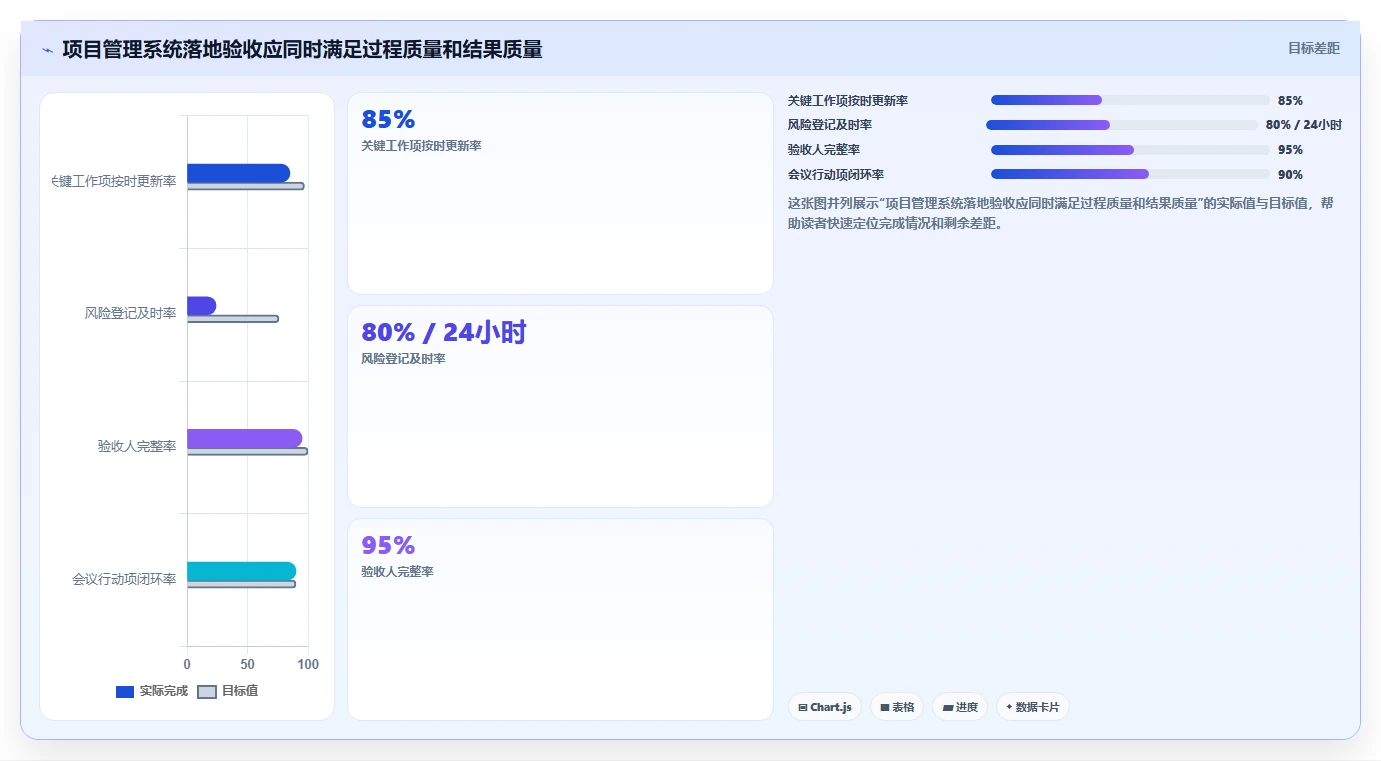Click the 关键工作项按时更新率 progress bar
The height and width of the screenshot is (761, 1381).
point(1130,100)
